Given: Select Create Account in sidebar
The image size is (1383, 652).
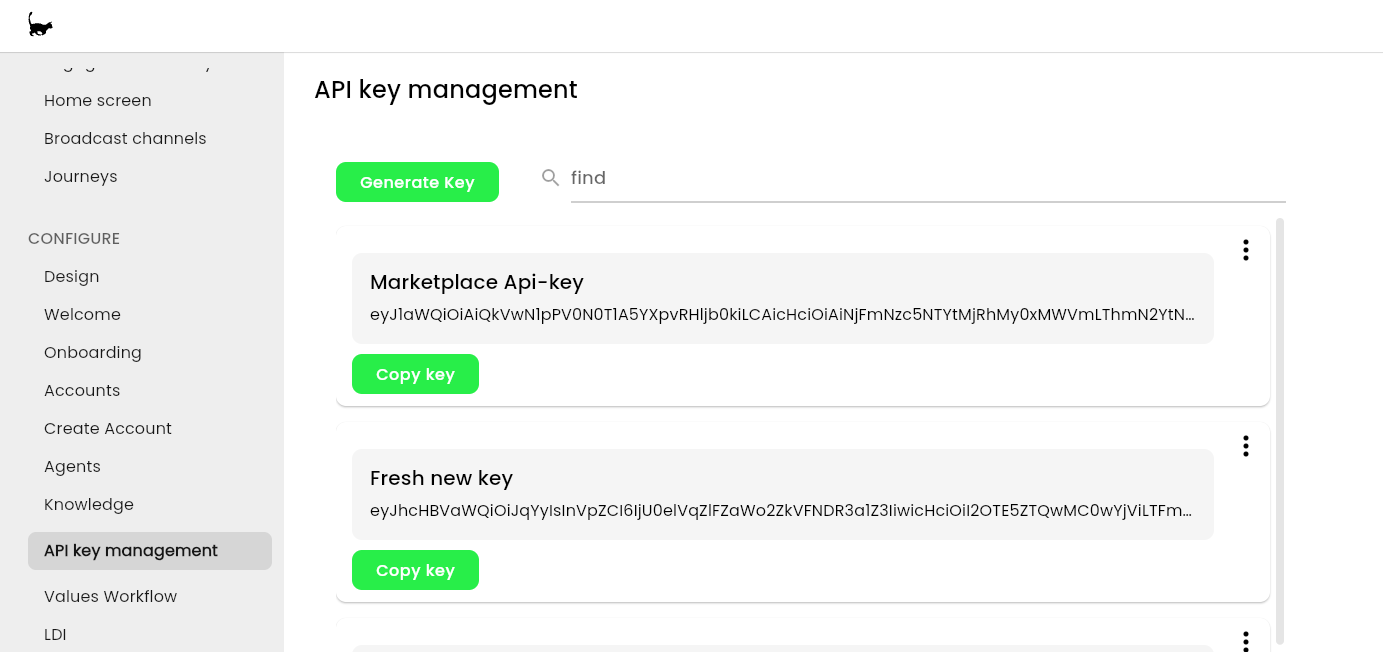Looking at the screenshot, I should click(x=108, y=428).
